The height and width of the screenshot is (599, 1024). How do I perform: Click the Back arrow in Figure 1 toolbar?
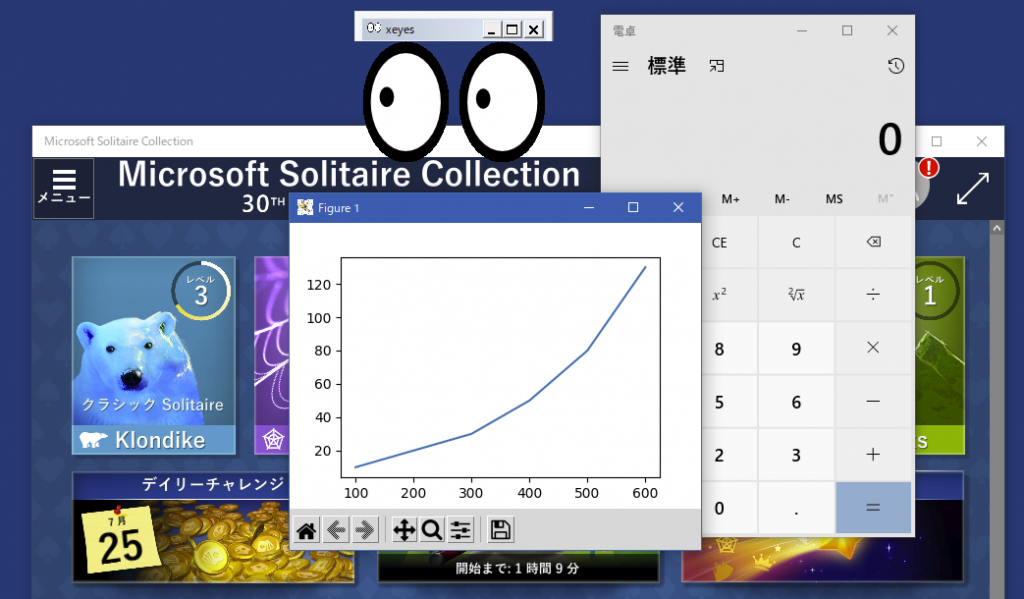pos(336,530)
